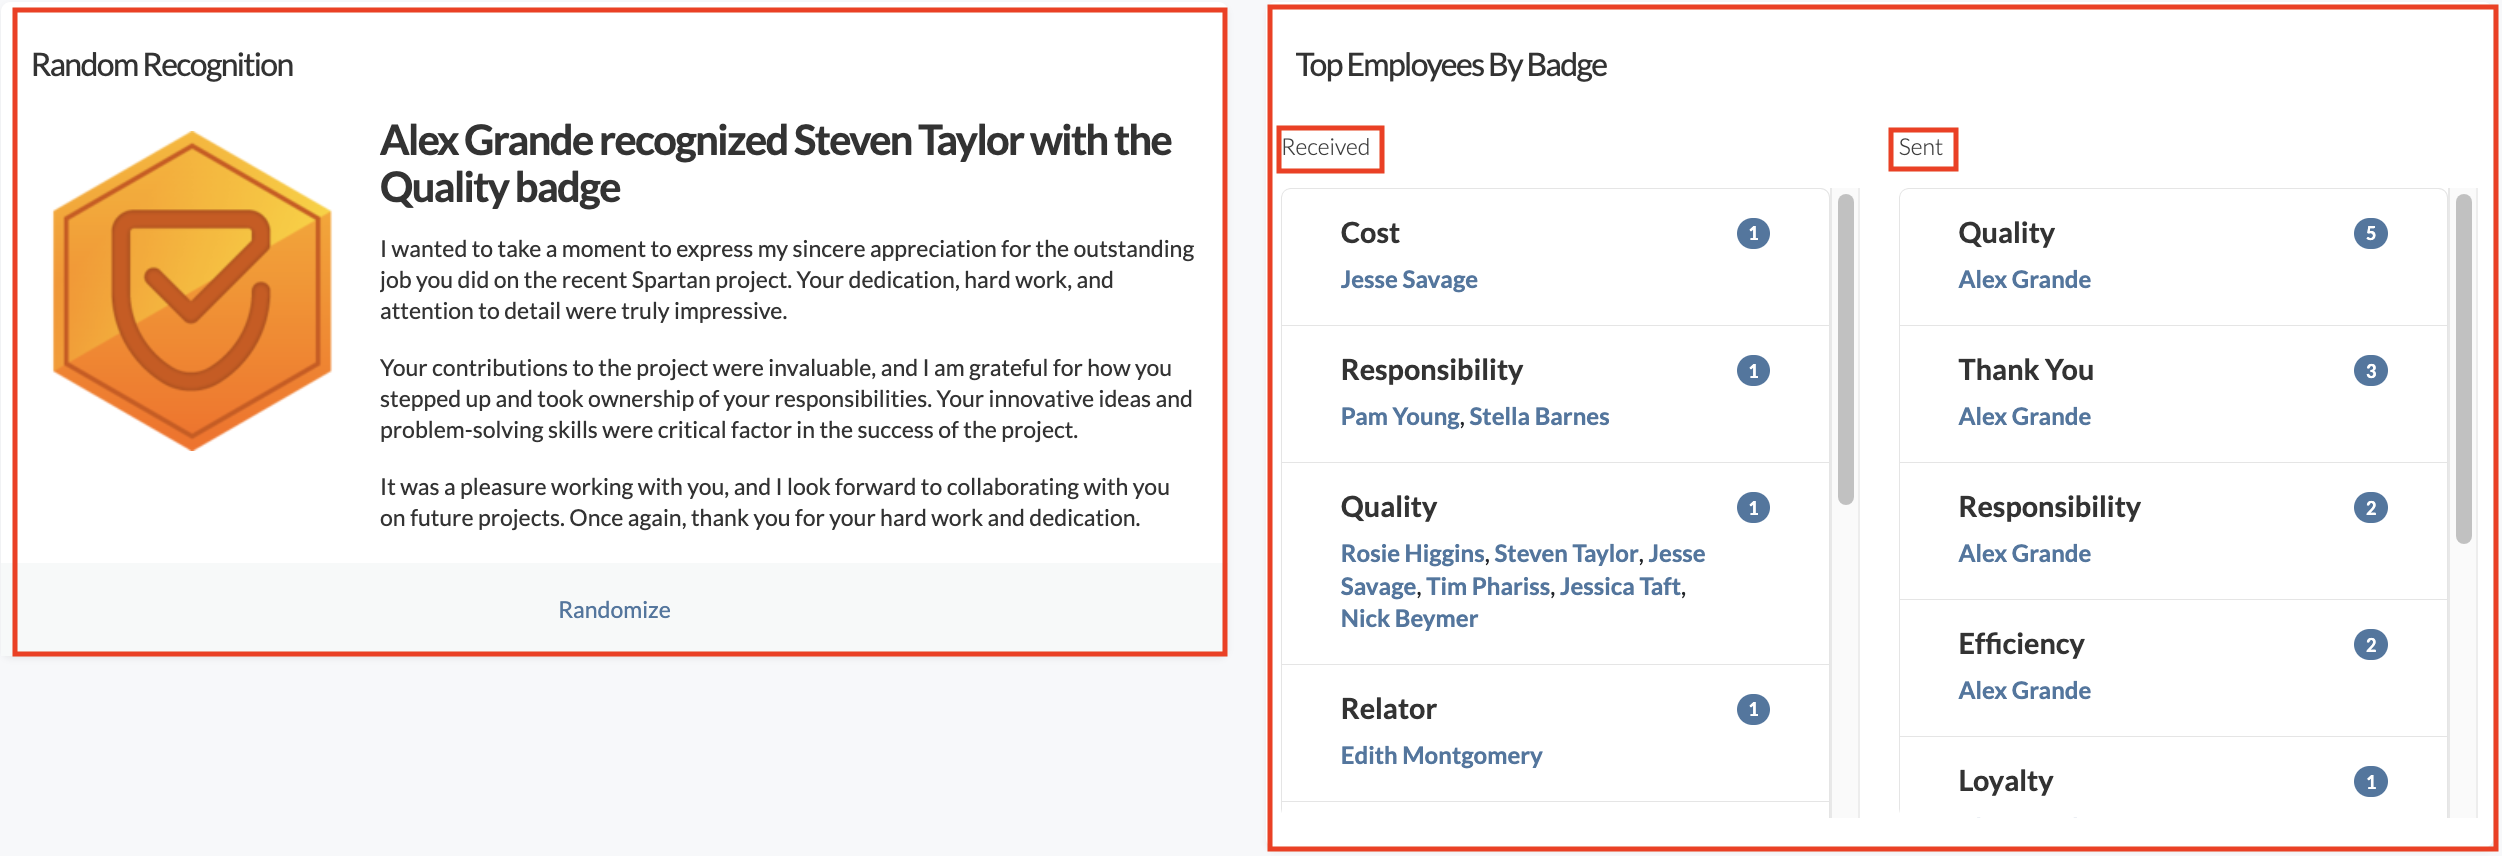Image resolution: width=2502 pixels, height=856 pixels.
Task: Click the count badge next to Cost
Action: [1752, 234]
